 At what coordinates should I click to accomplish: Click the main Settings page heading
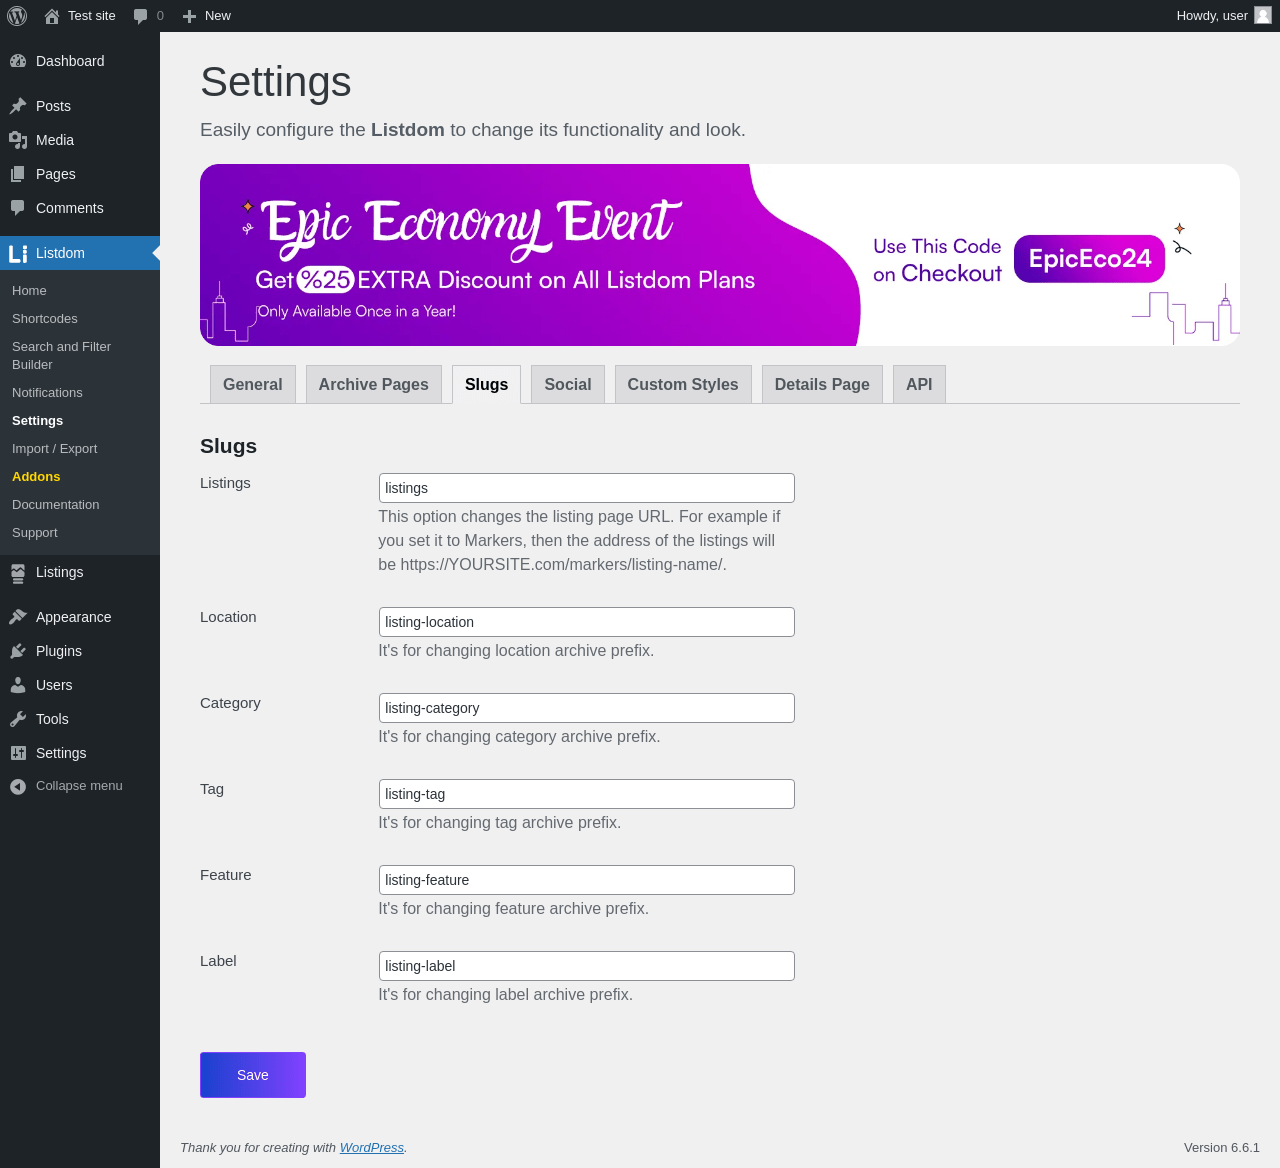276,82
